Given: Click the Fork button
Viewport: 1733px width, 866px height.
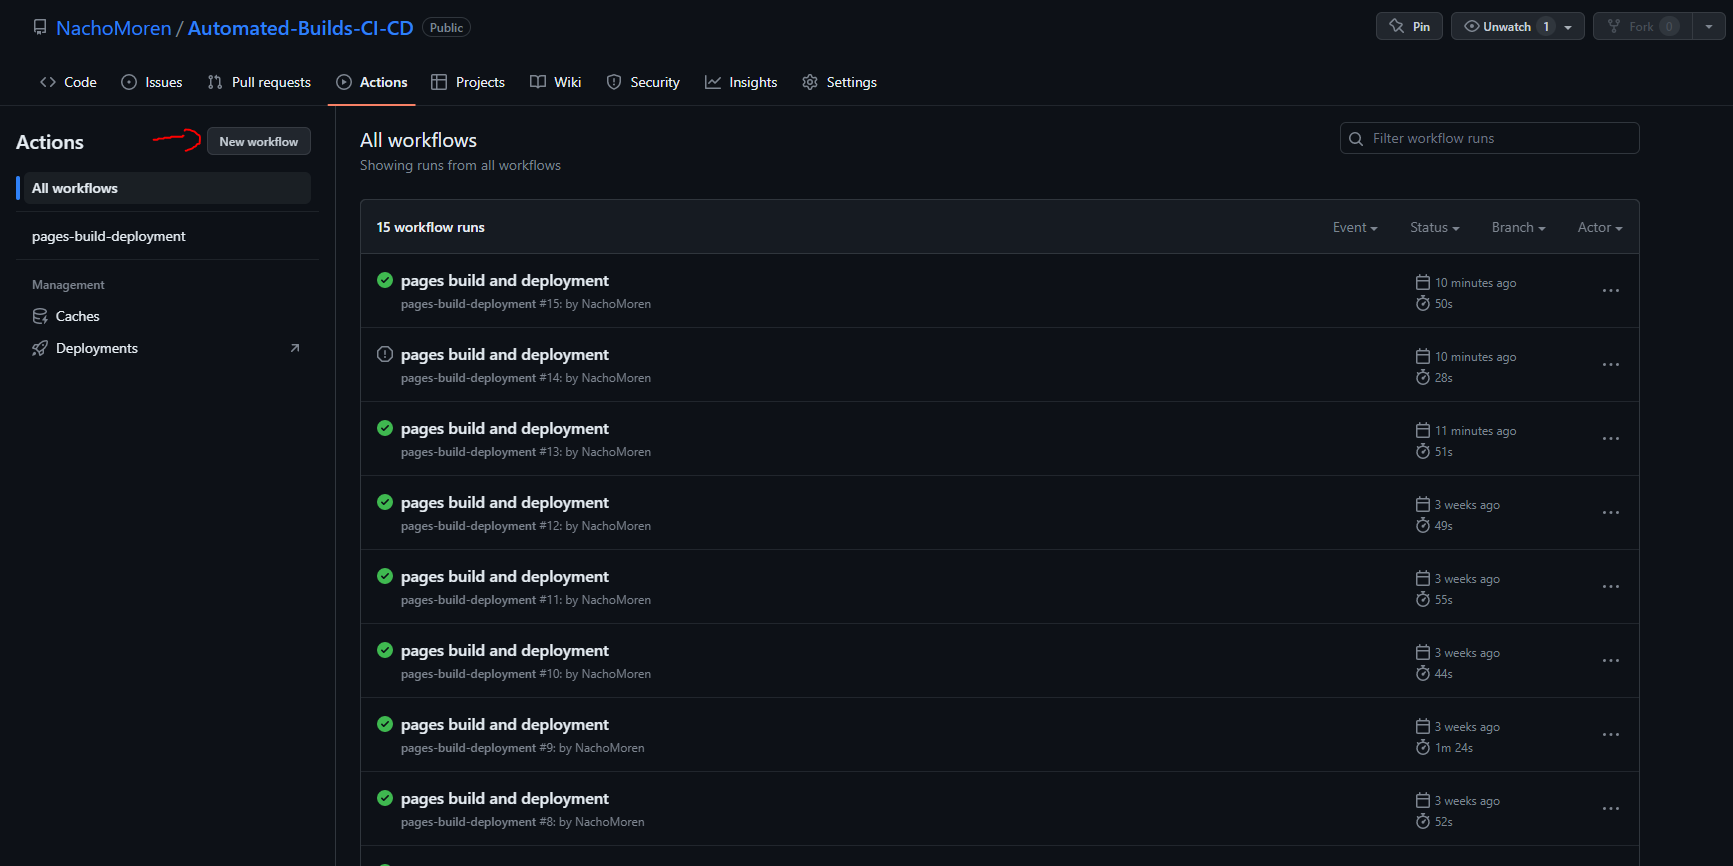Looking at the screenshot, I should [1642, 26].
